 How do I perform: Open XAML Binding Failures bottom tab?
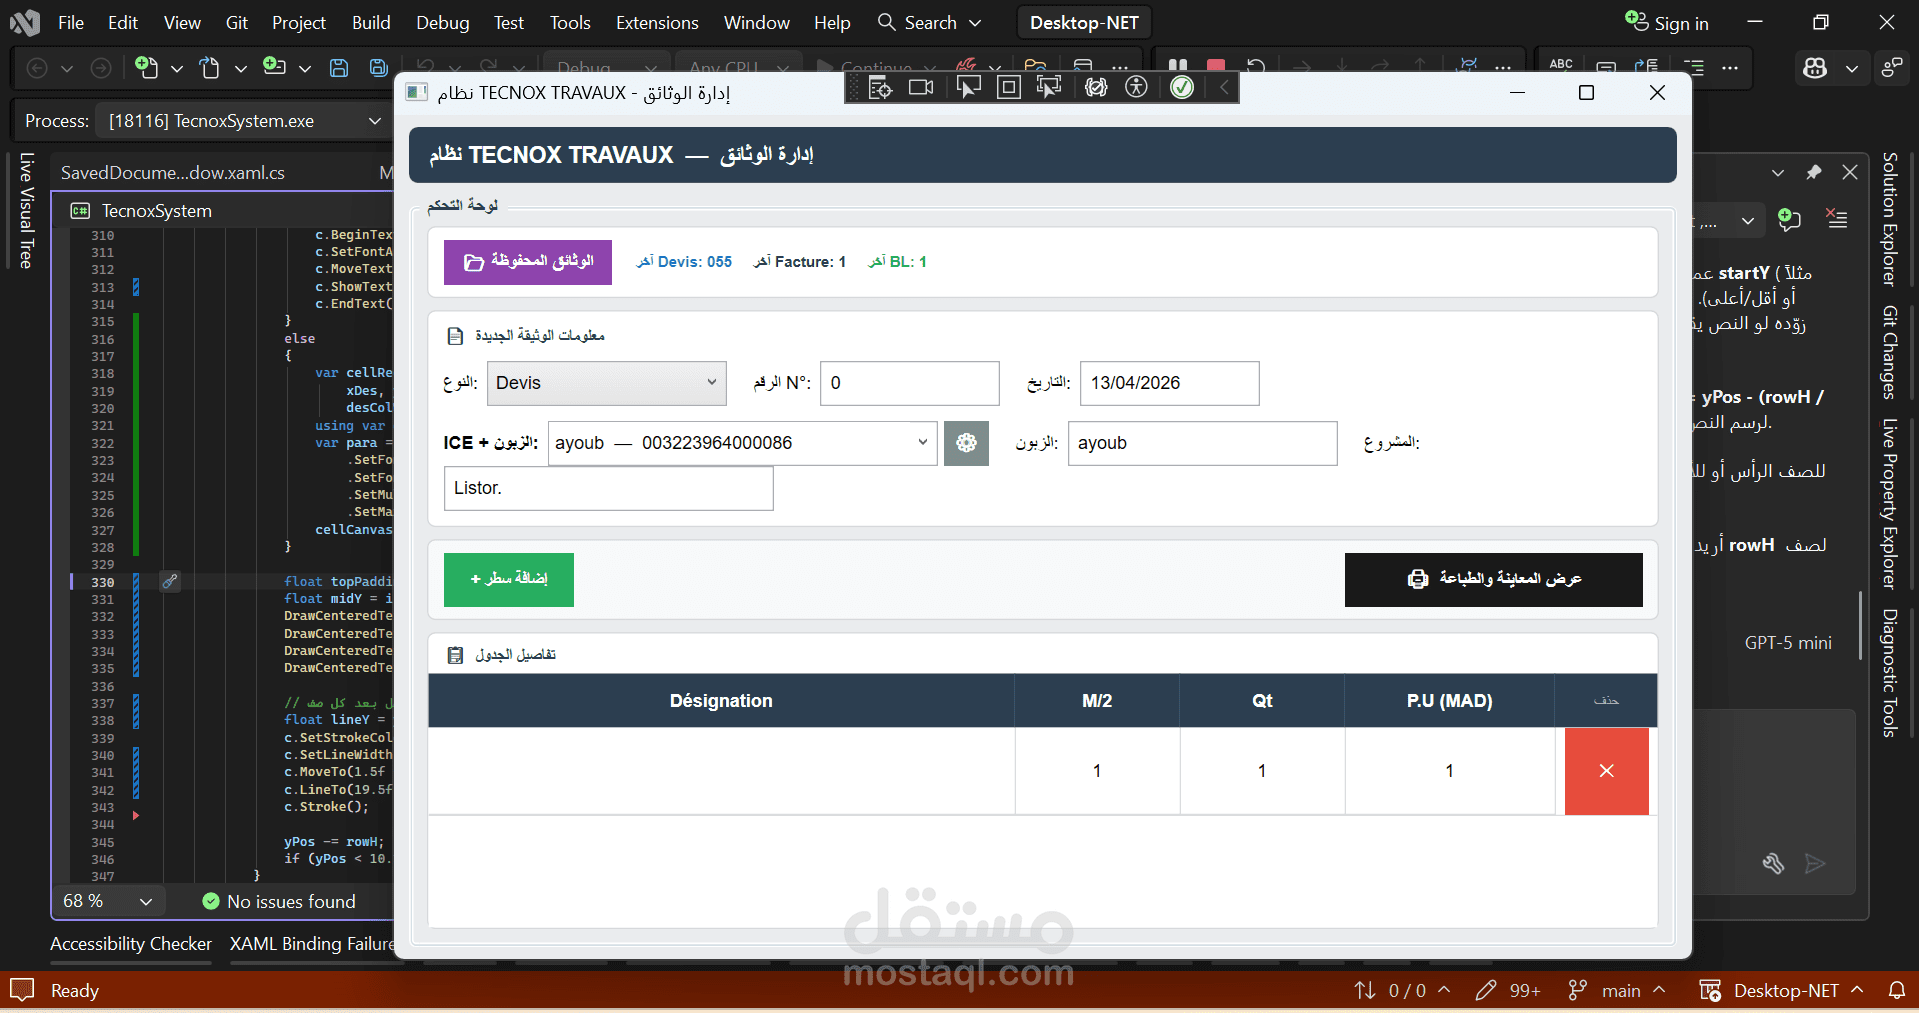coord(312,944)
